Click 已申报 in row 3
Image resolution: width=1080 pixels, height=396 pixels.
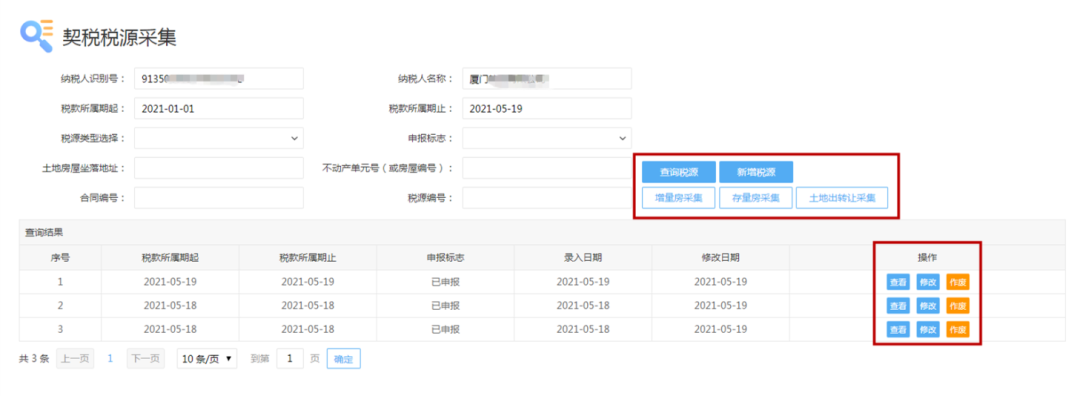point(445,329)
